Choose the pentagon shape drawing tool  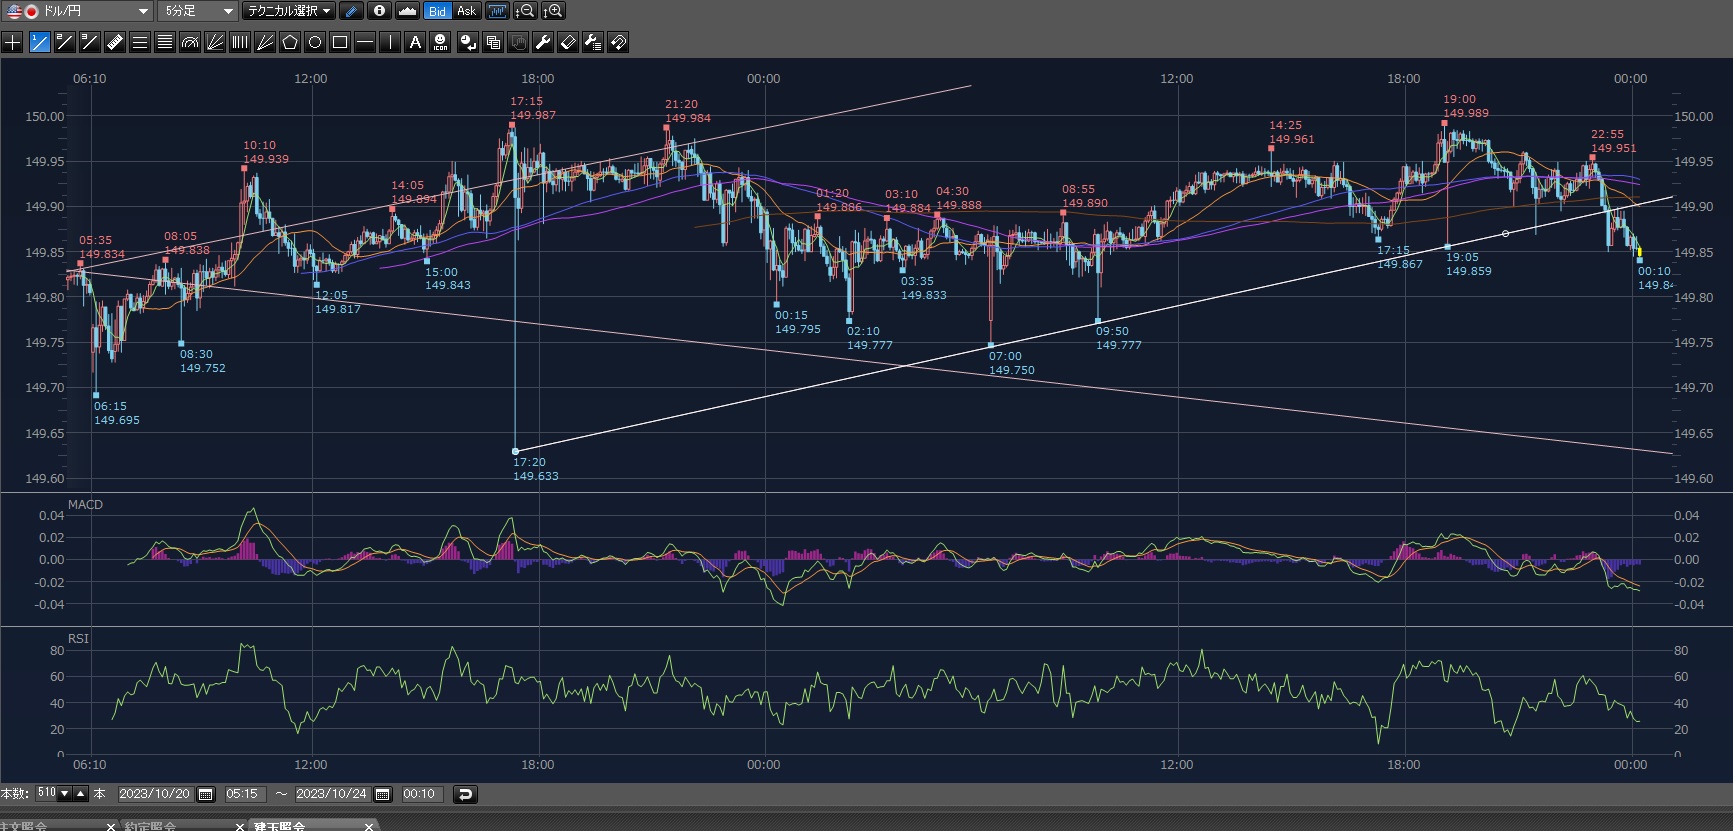pyautogui.click(x=290, y=42)
